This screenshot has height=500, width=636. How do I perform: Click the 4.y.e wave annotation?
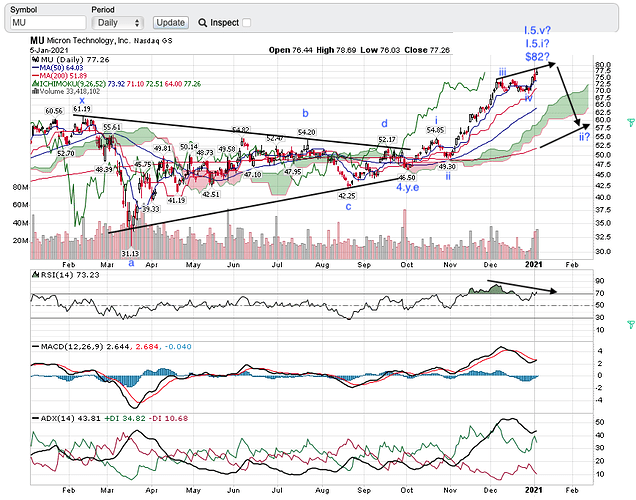[407, 187]
